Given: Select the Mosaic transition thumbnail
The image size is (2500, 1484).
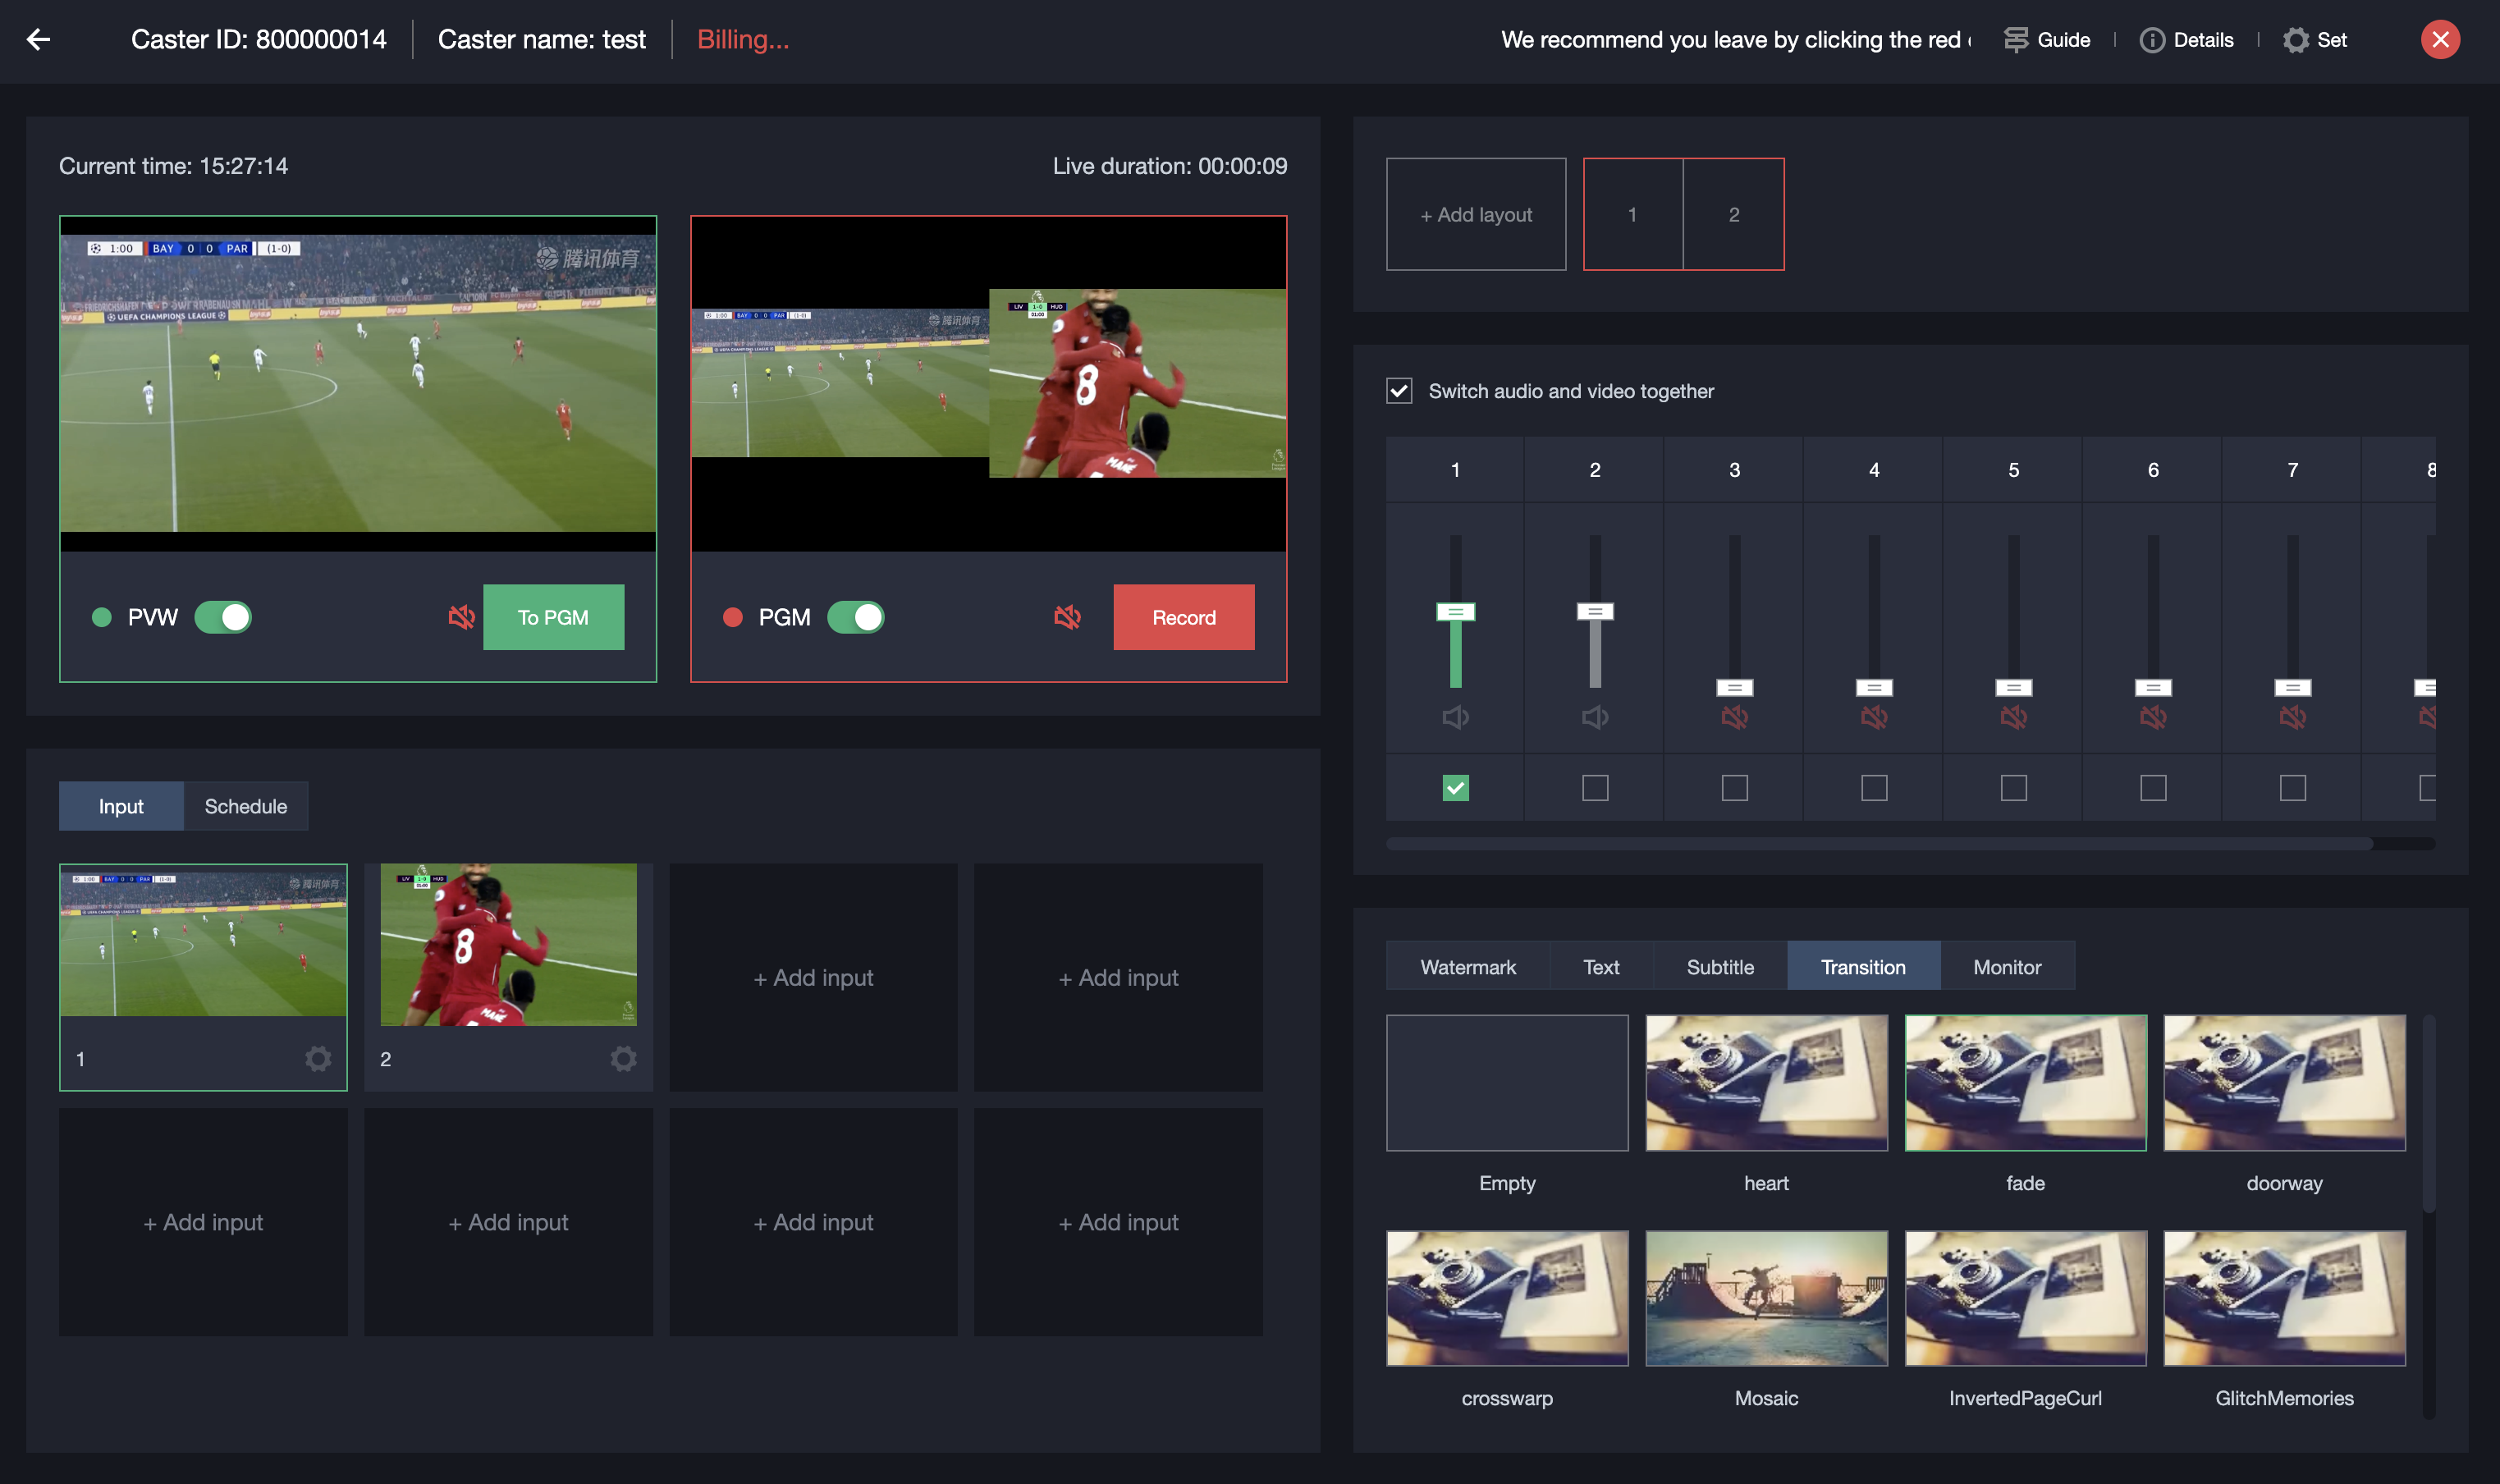Looking at the screenshot, I should click(x=1766, y=1298).
